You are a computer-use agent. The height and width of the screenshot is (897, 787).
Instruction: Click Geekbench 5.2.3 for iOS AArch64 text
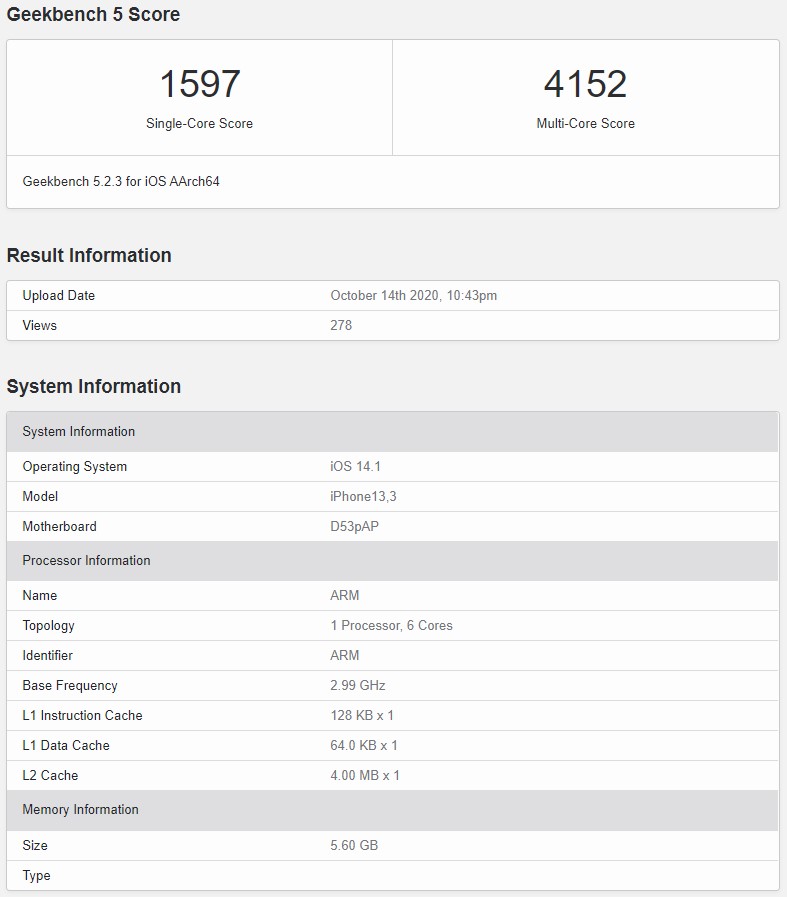point(121,181)
